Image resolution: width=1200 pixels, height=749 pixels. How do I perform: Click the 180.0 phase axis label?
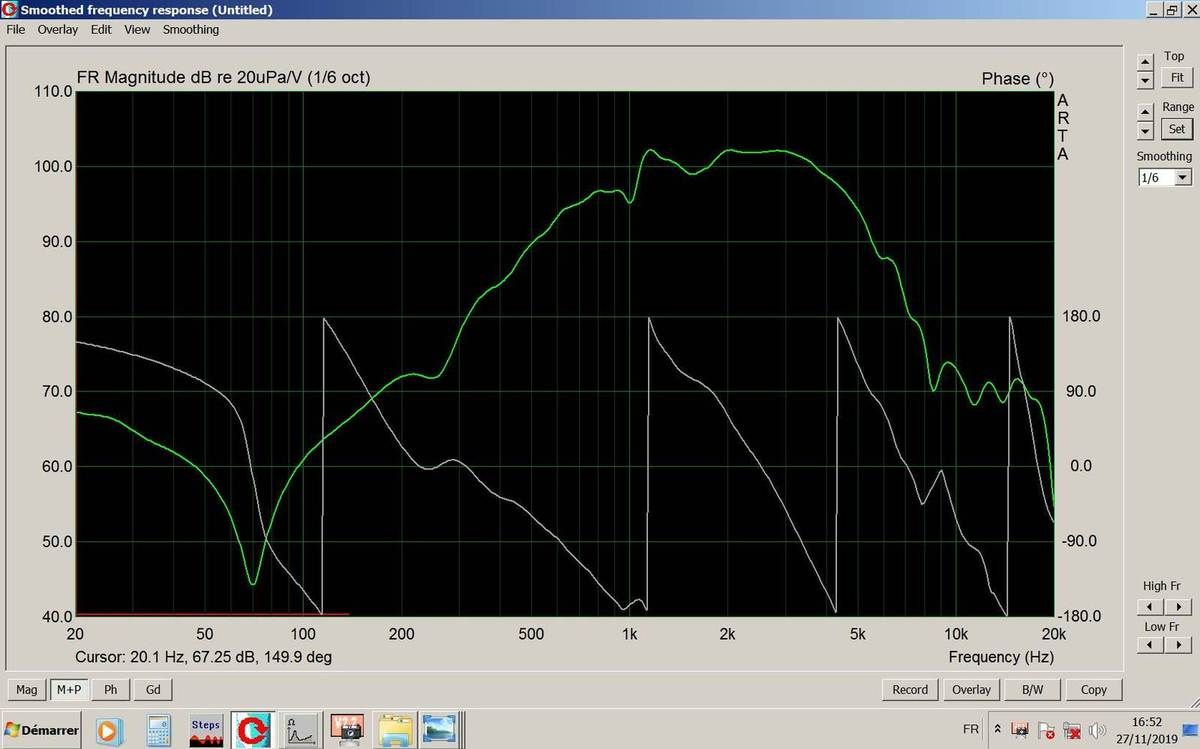pos(1081,316)
